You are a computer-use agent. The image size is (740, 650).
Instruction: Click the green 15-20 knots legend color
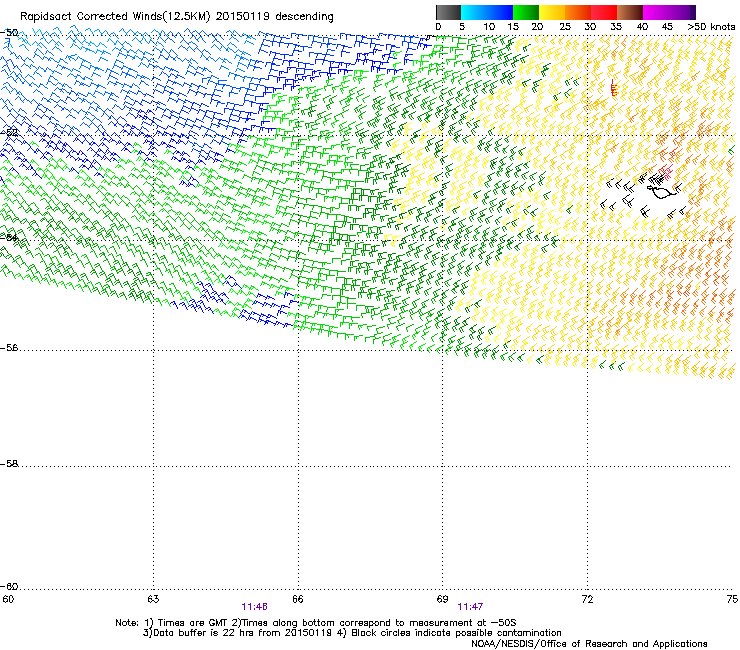tap(526, 12)
